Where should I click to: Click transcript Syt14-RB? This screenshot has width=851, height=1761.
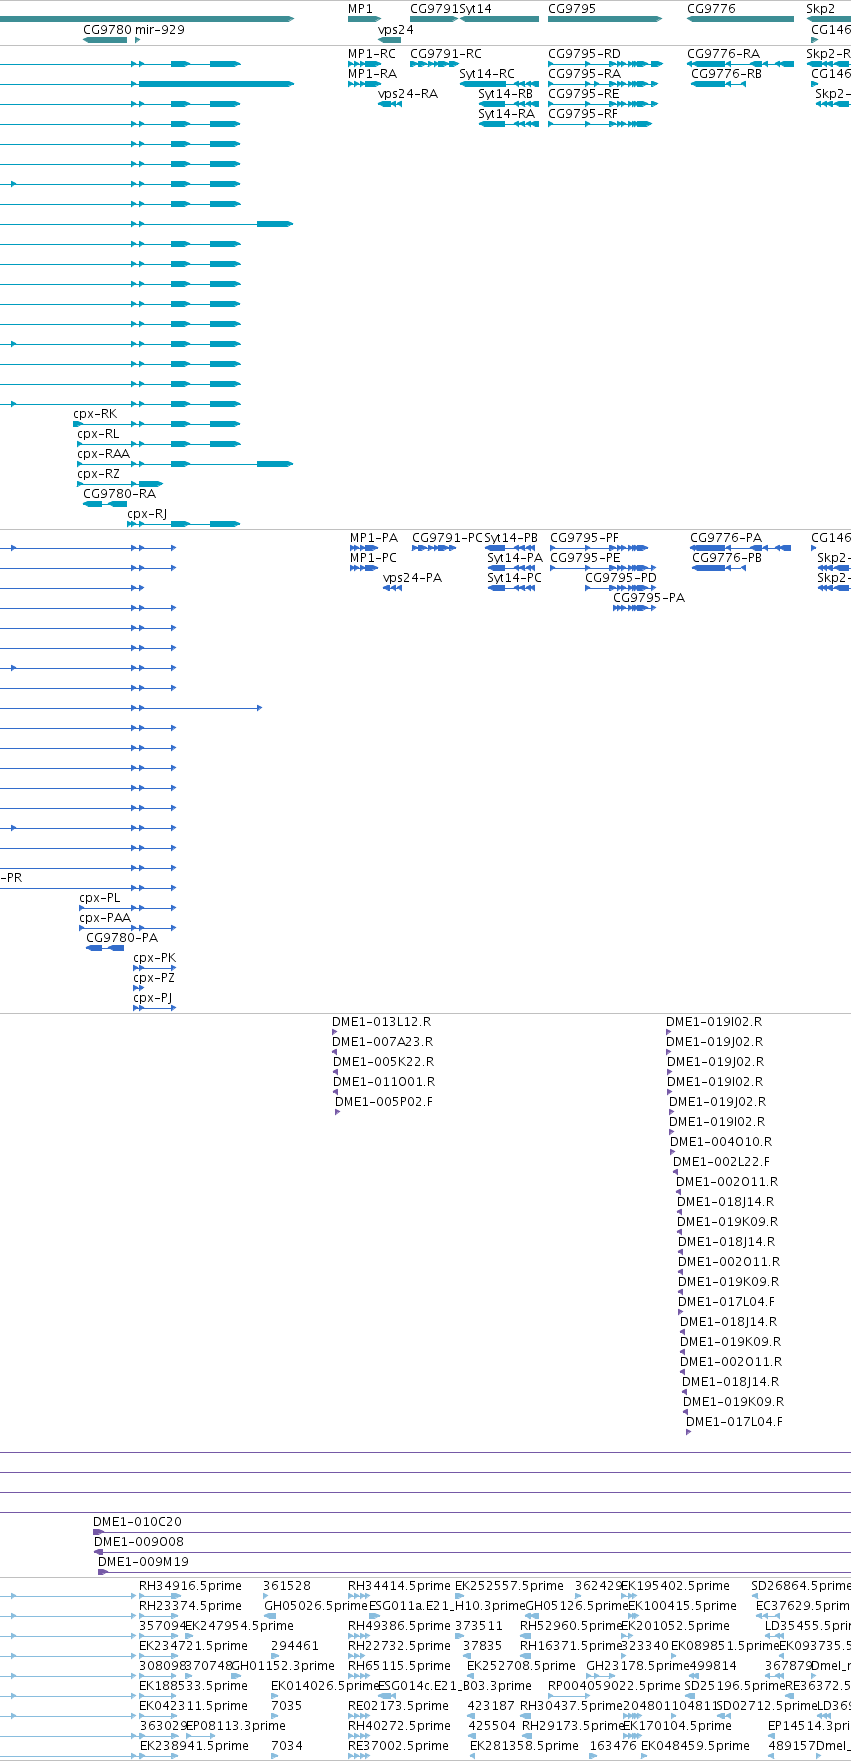506,94
